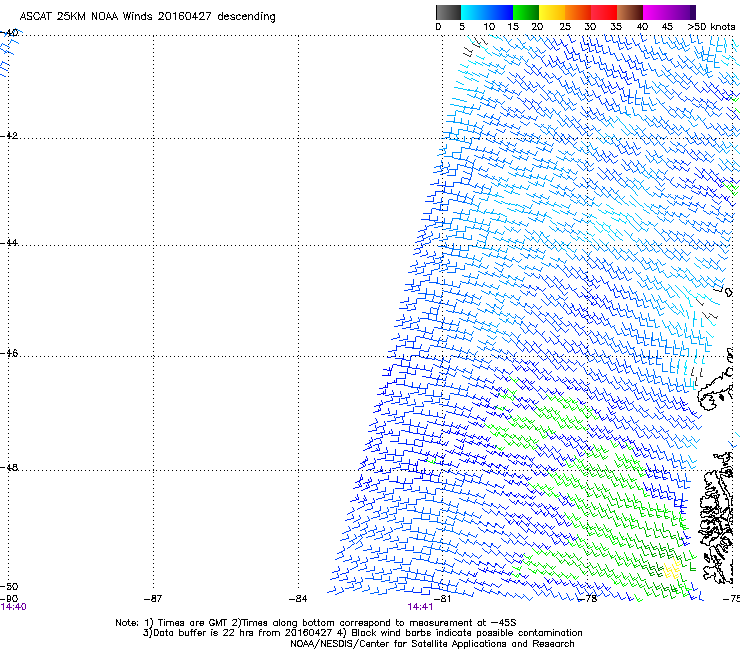Click the latitude label '-42'

(x=9, y=135)
